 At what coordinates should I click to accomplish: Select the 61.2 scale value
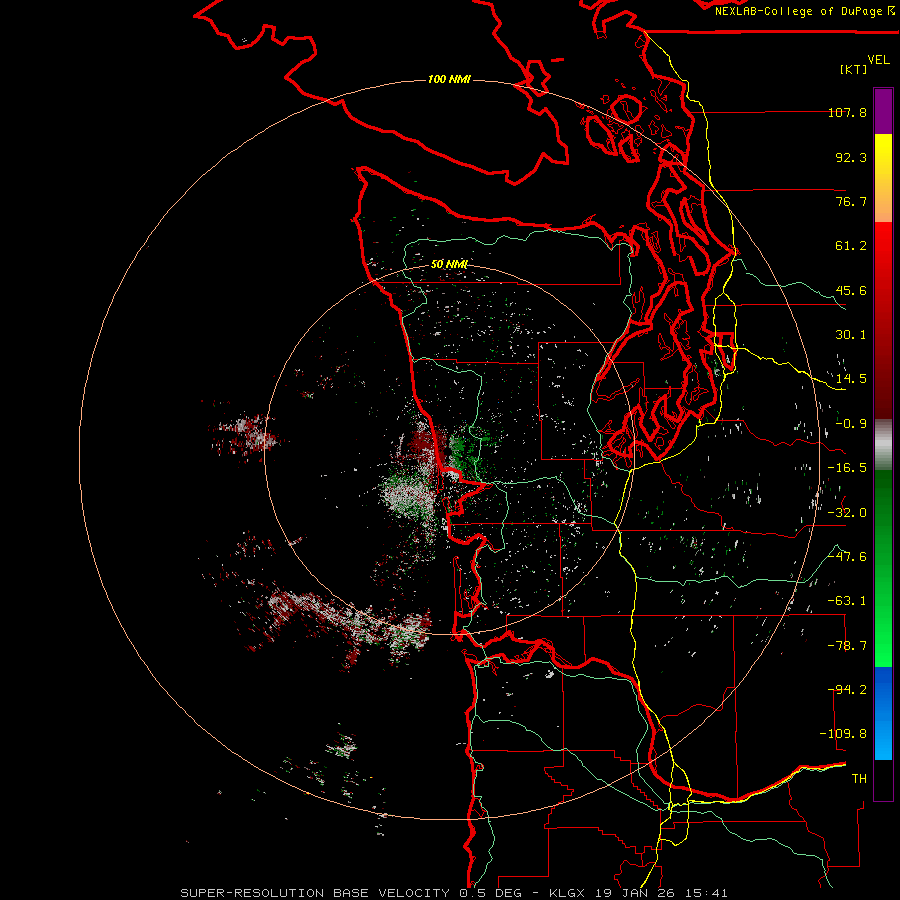click(x=851, y=246)
